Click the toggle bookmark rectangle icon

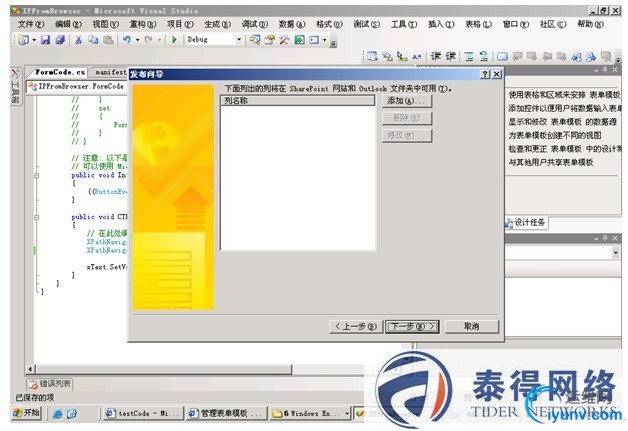pyautogui.click(x=502, y=56)
